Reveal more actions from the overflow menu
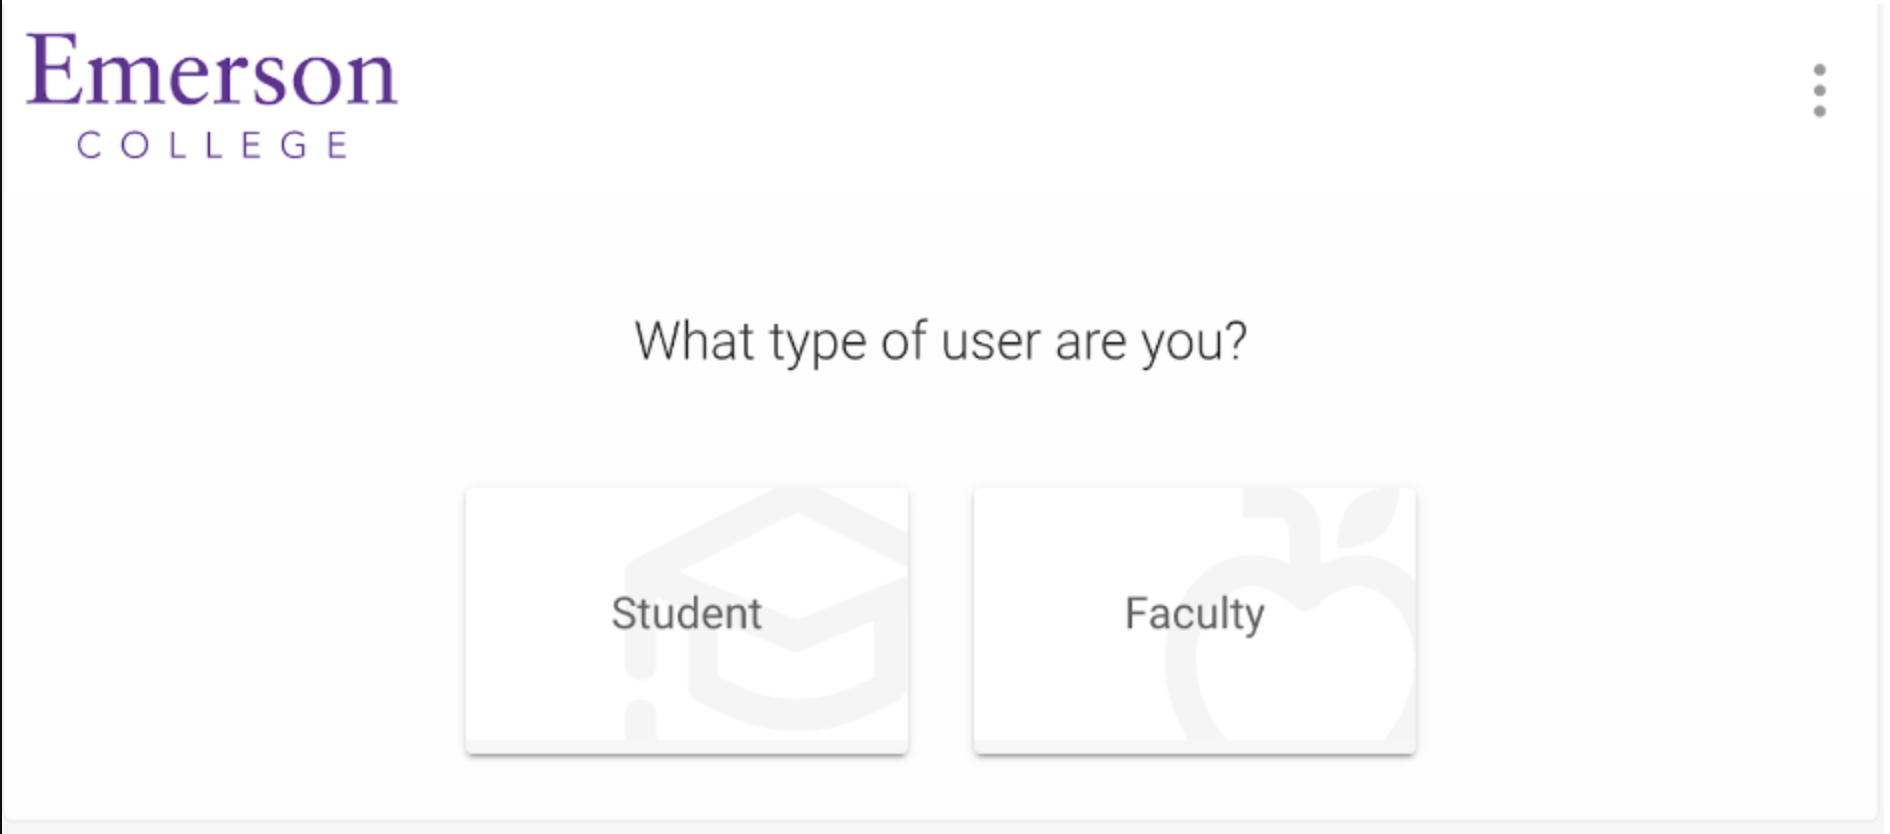This screenshot has height=834, width=1890. pyautogui.click(x=1820, y=88)
